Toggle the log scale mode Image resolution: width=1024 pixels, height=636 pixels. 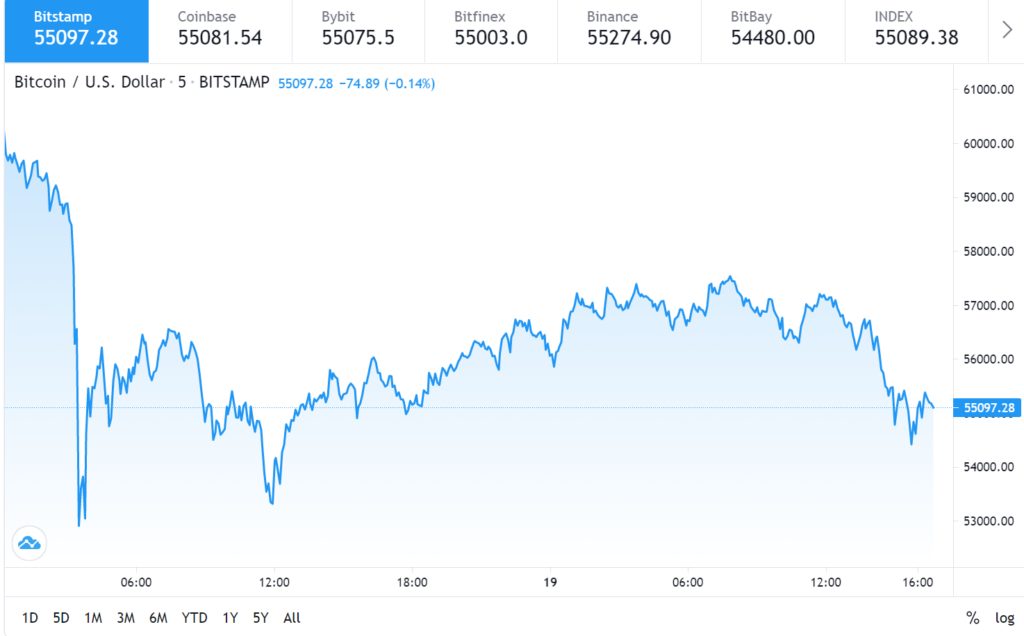pos(1004,618)
